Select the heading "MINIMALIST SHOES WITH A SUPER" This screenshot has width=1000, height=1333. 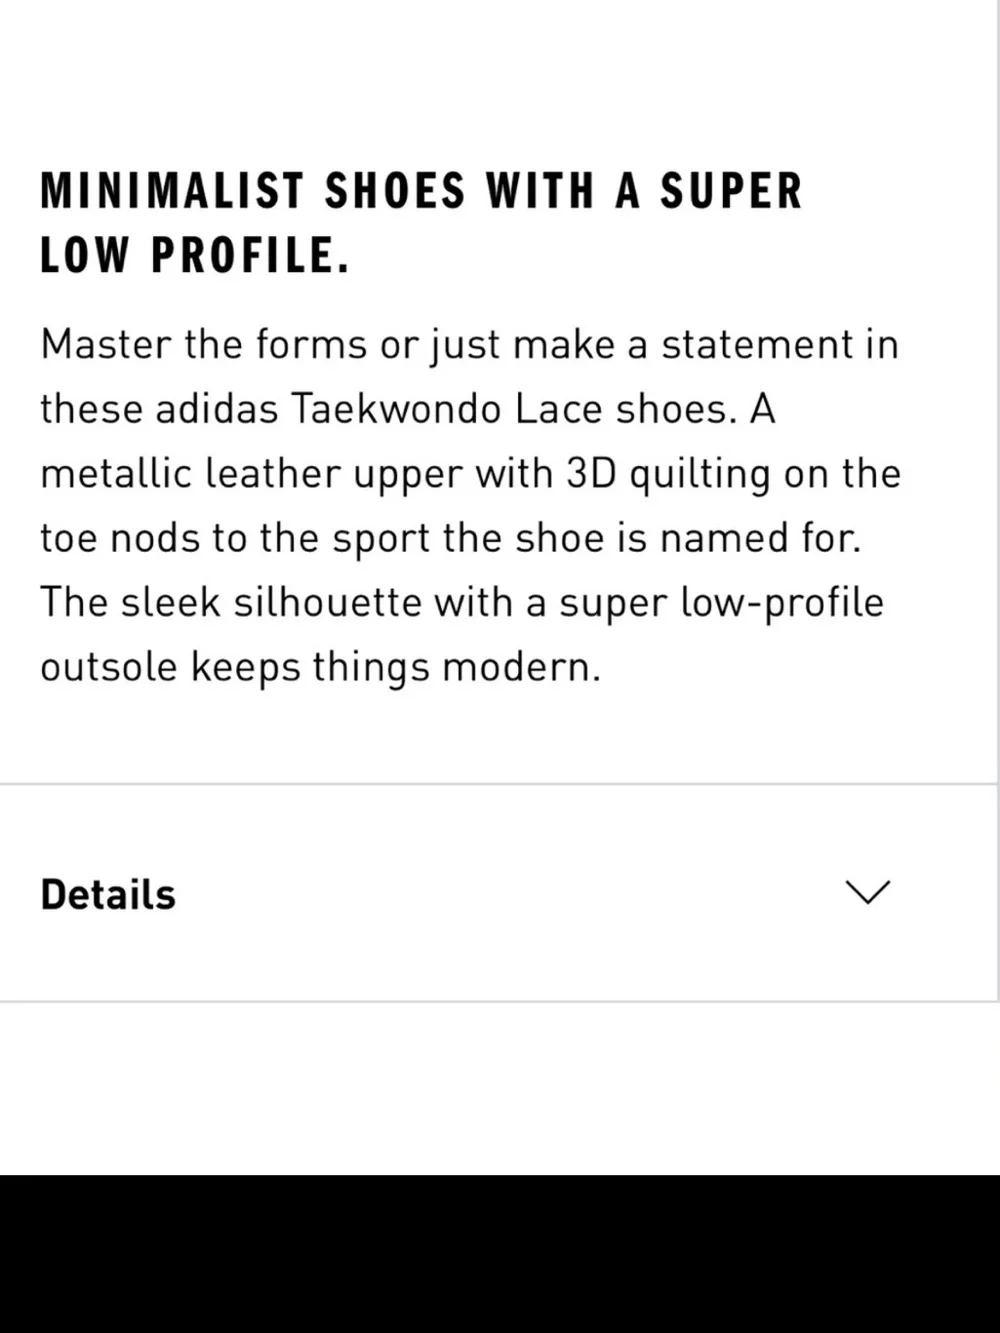coord(421,191)
